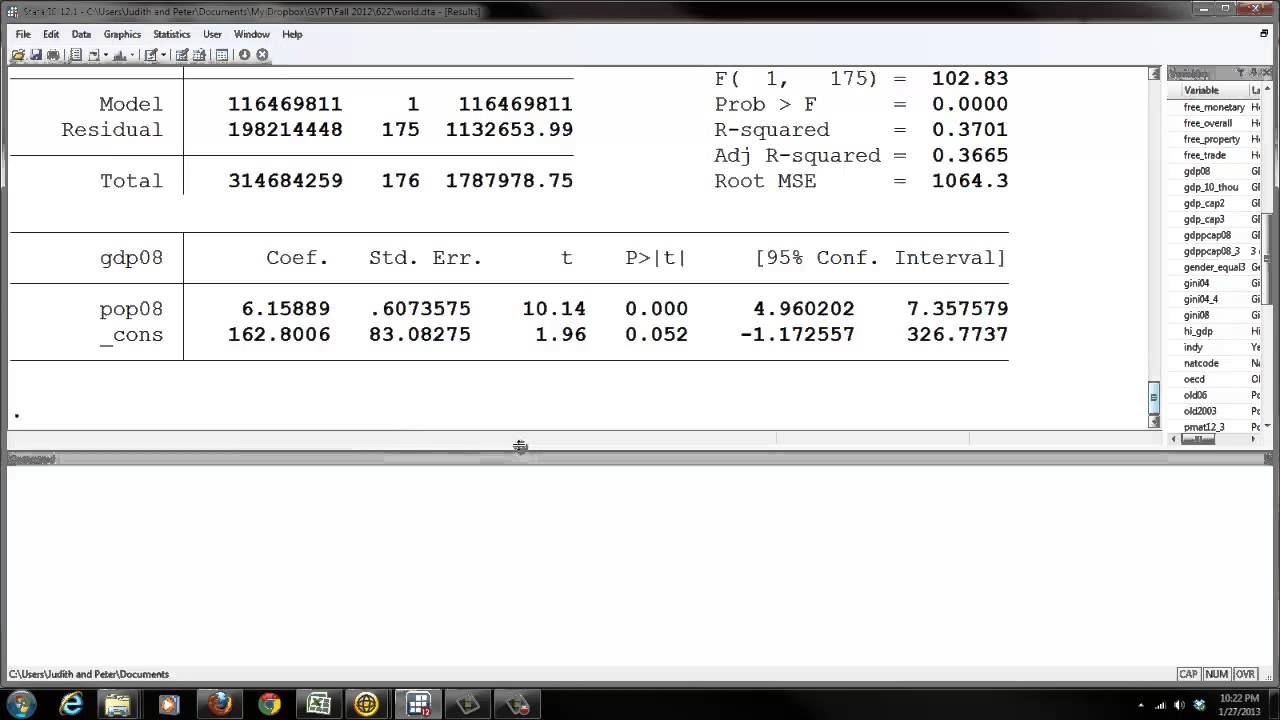
Task: Open the Edit menu
Action: 51,34
